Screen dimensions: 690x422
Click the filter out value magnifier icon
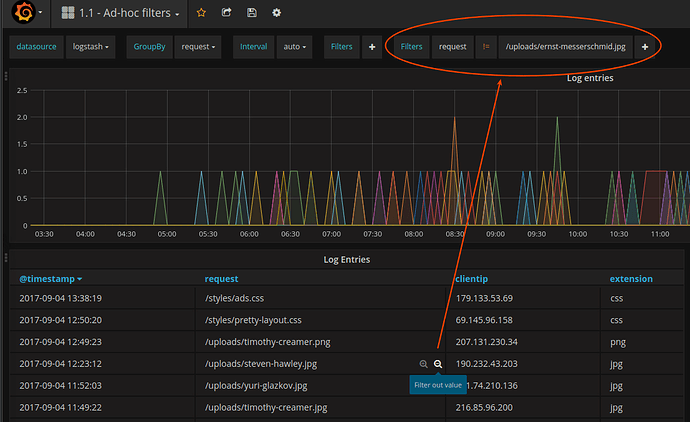point(438,364)
